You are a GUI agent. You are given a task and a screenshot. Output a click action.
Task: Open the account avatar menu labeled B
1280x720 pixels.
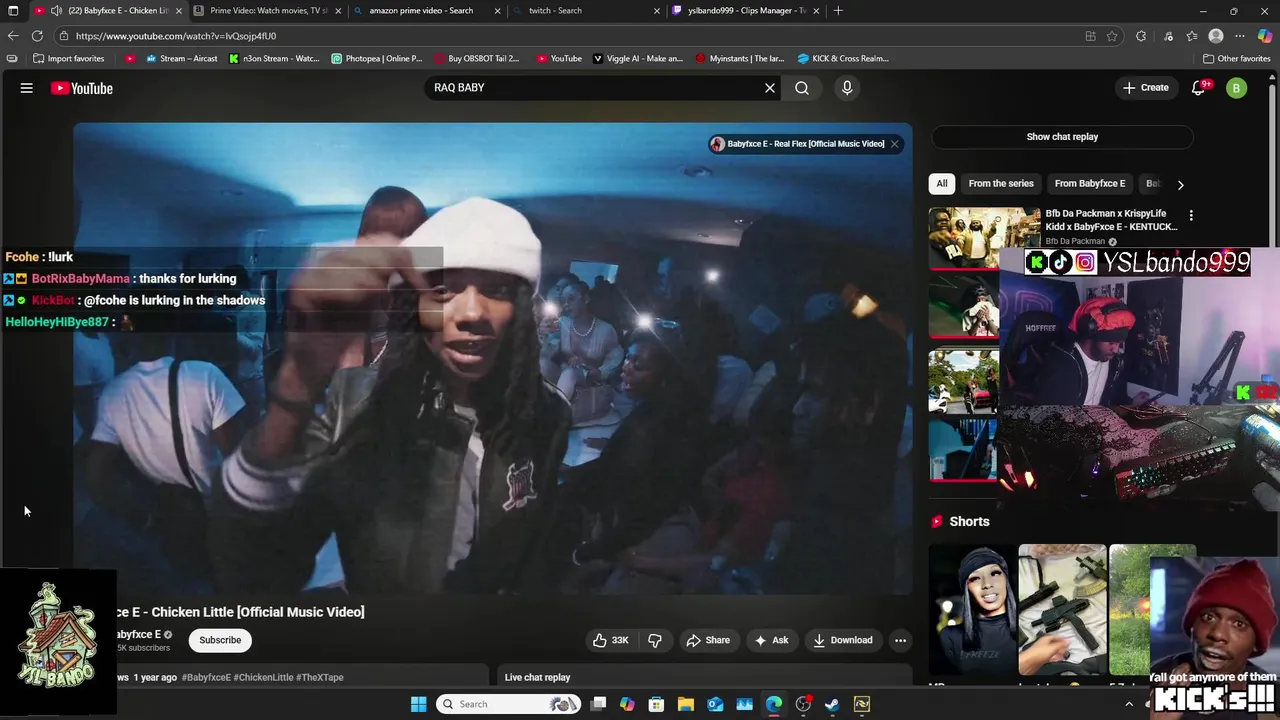point(1237,88)
